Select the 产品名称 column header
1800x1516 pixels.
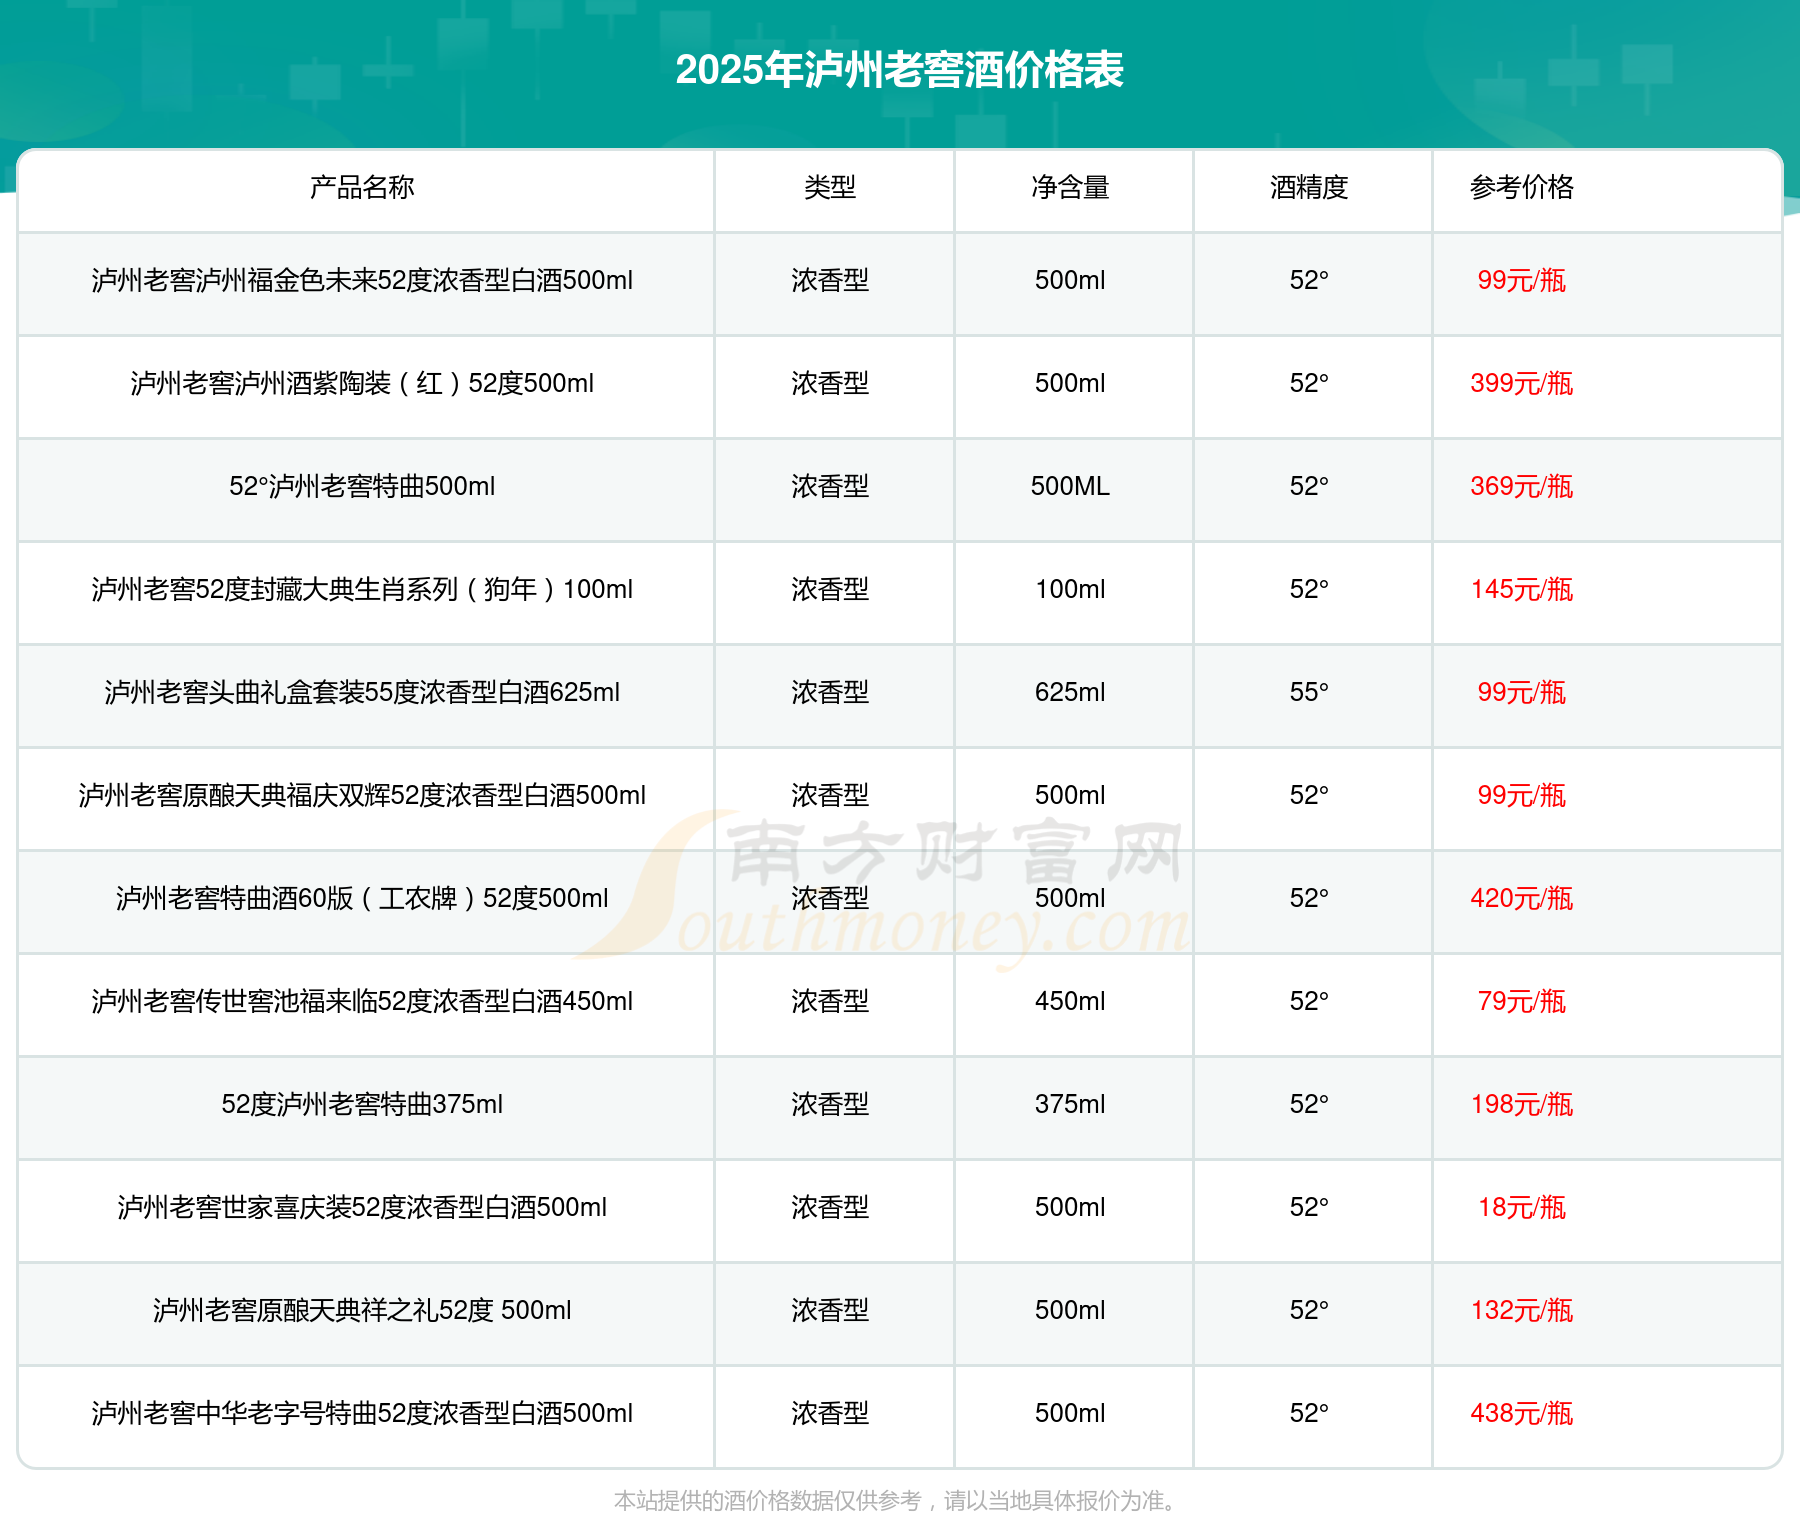point(362,187)
